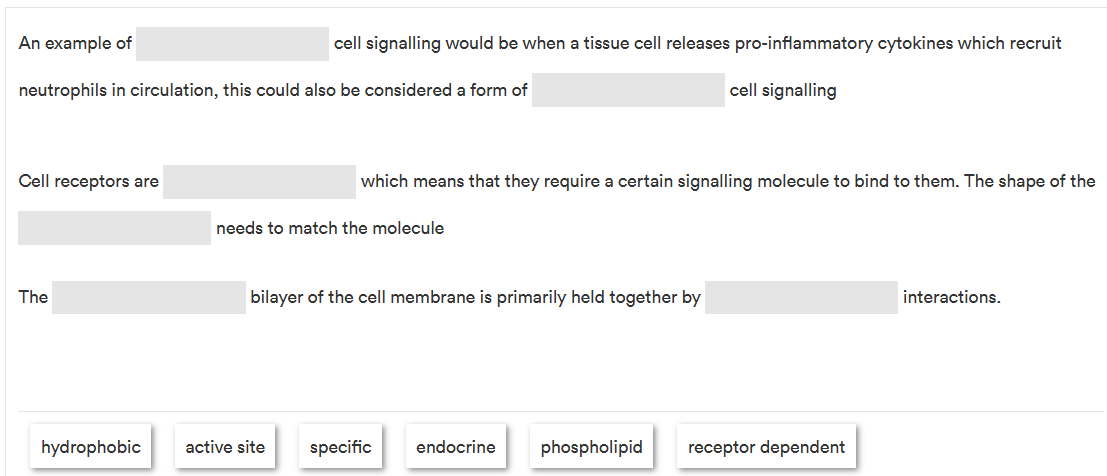The image size is (1107, 476).
Task: Click the blank after 'An example of'
Action: pos(232,44)
